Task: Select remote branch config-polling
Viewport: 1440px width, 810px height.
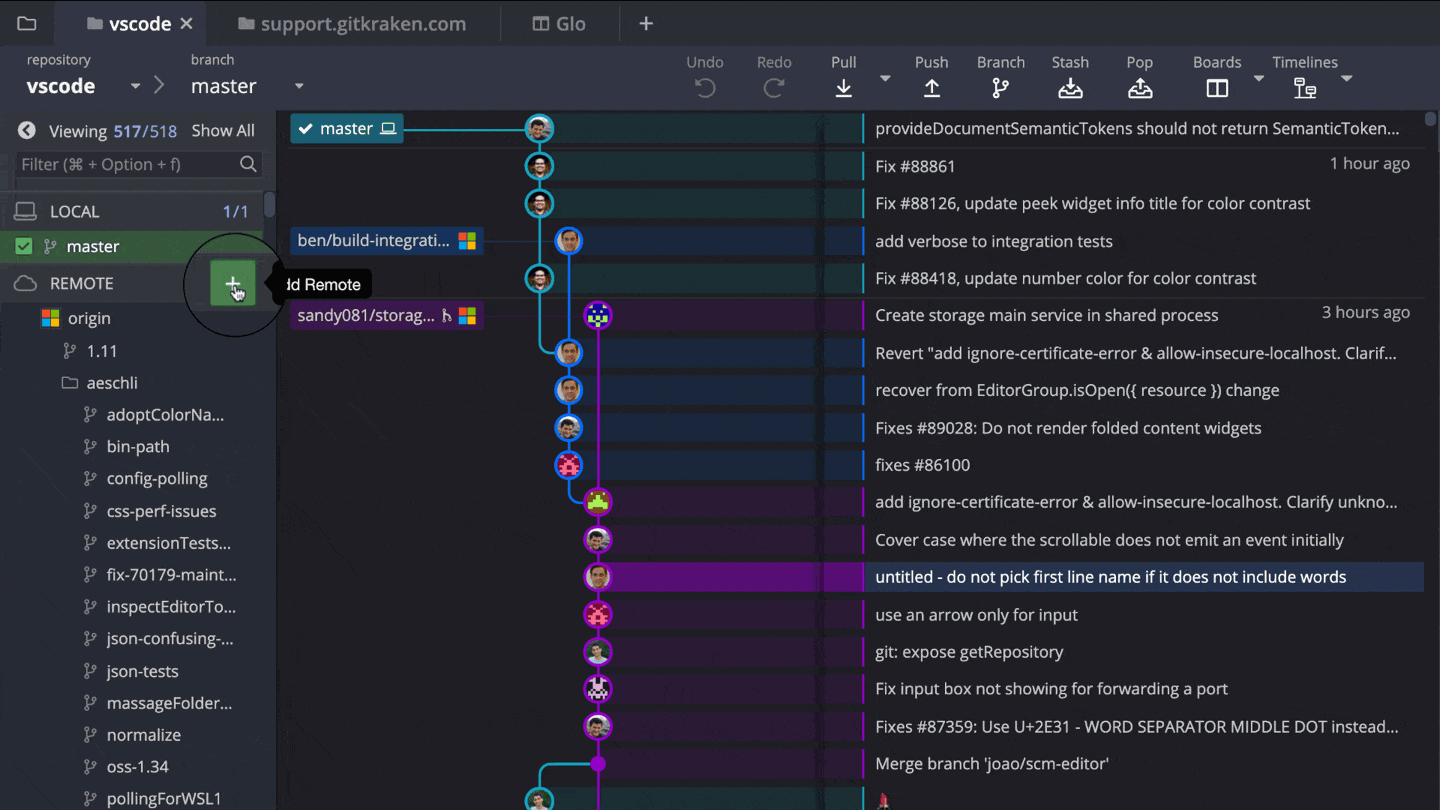Action: click(157, 479)
